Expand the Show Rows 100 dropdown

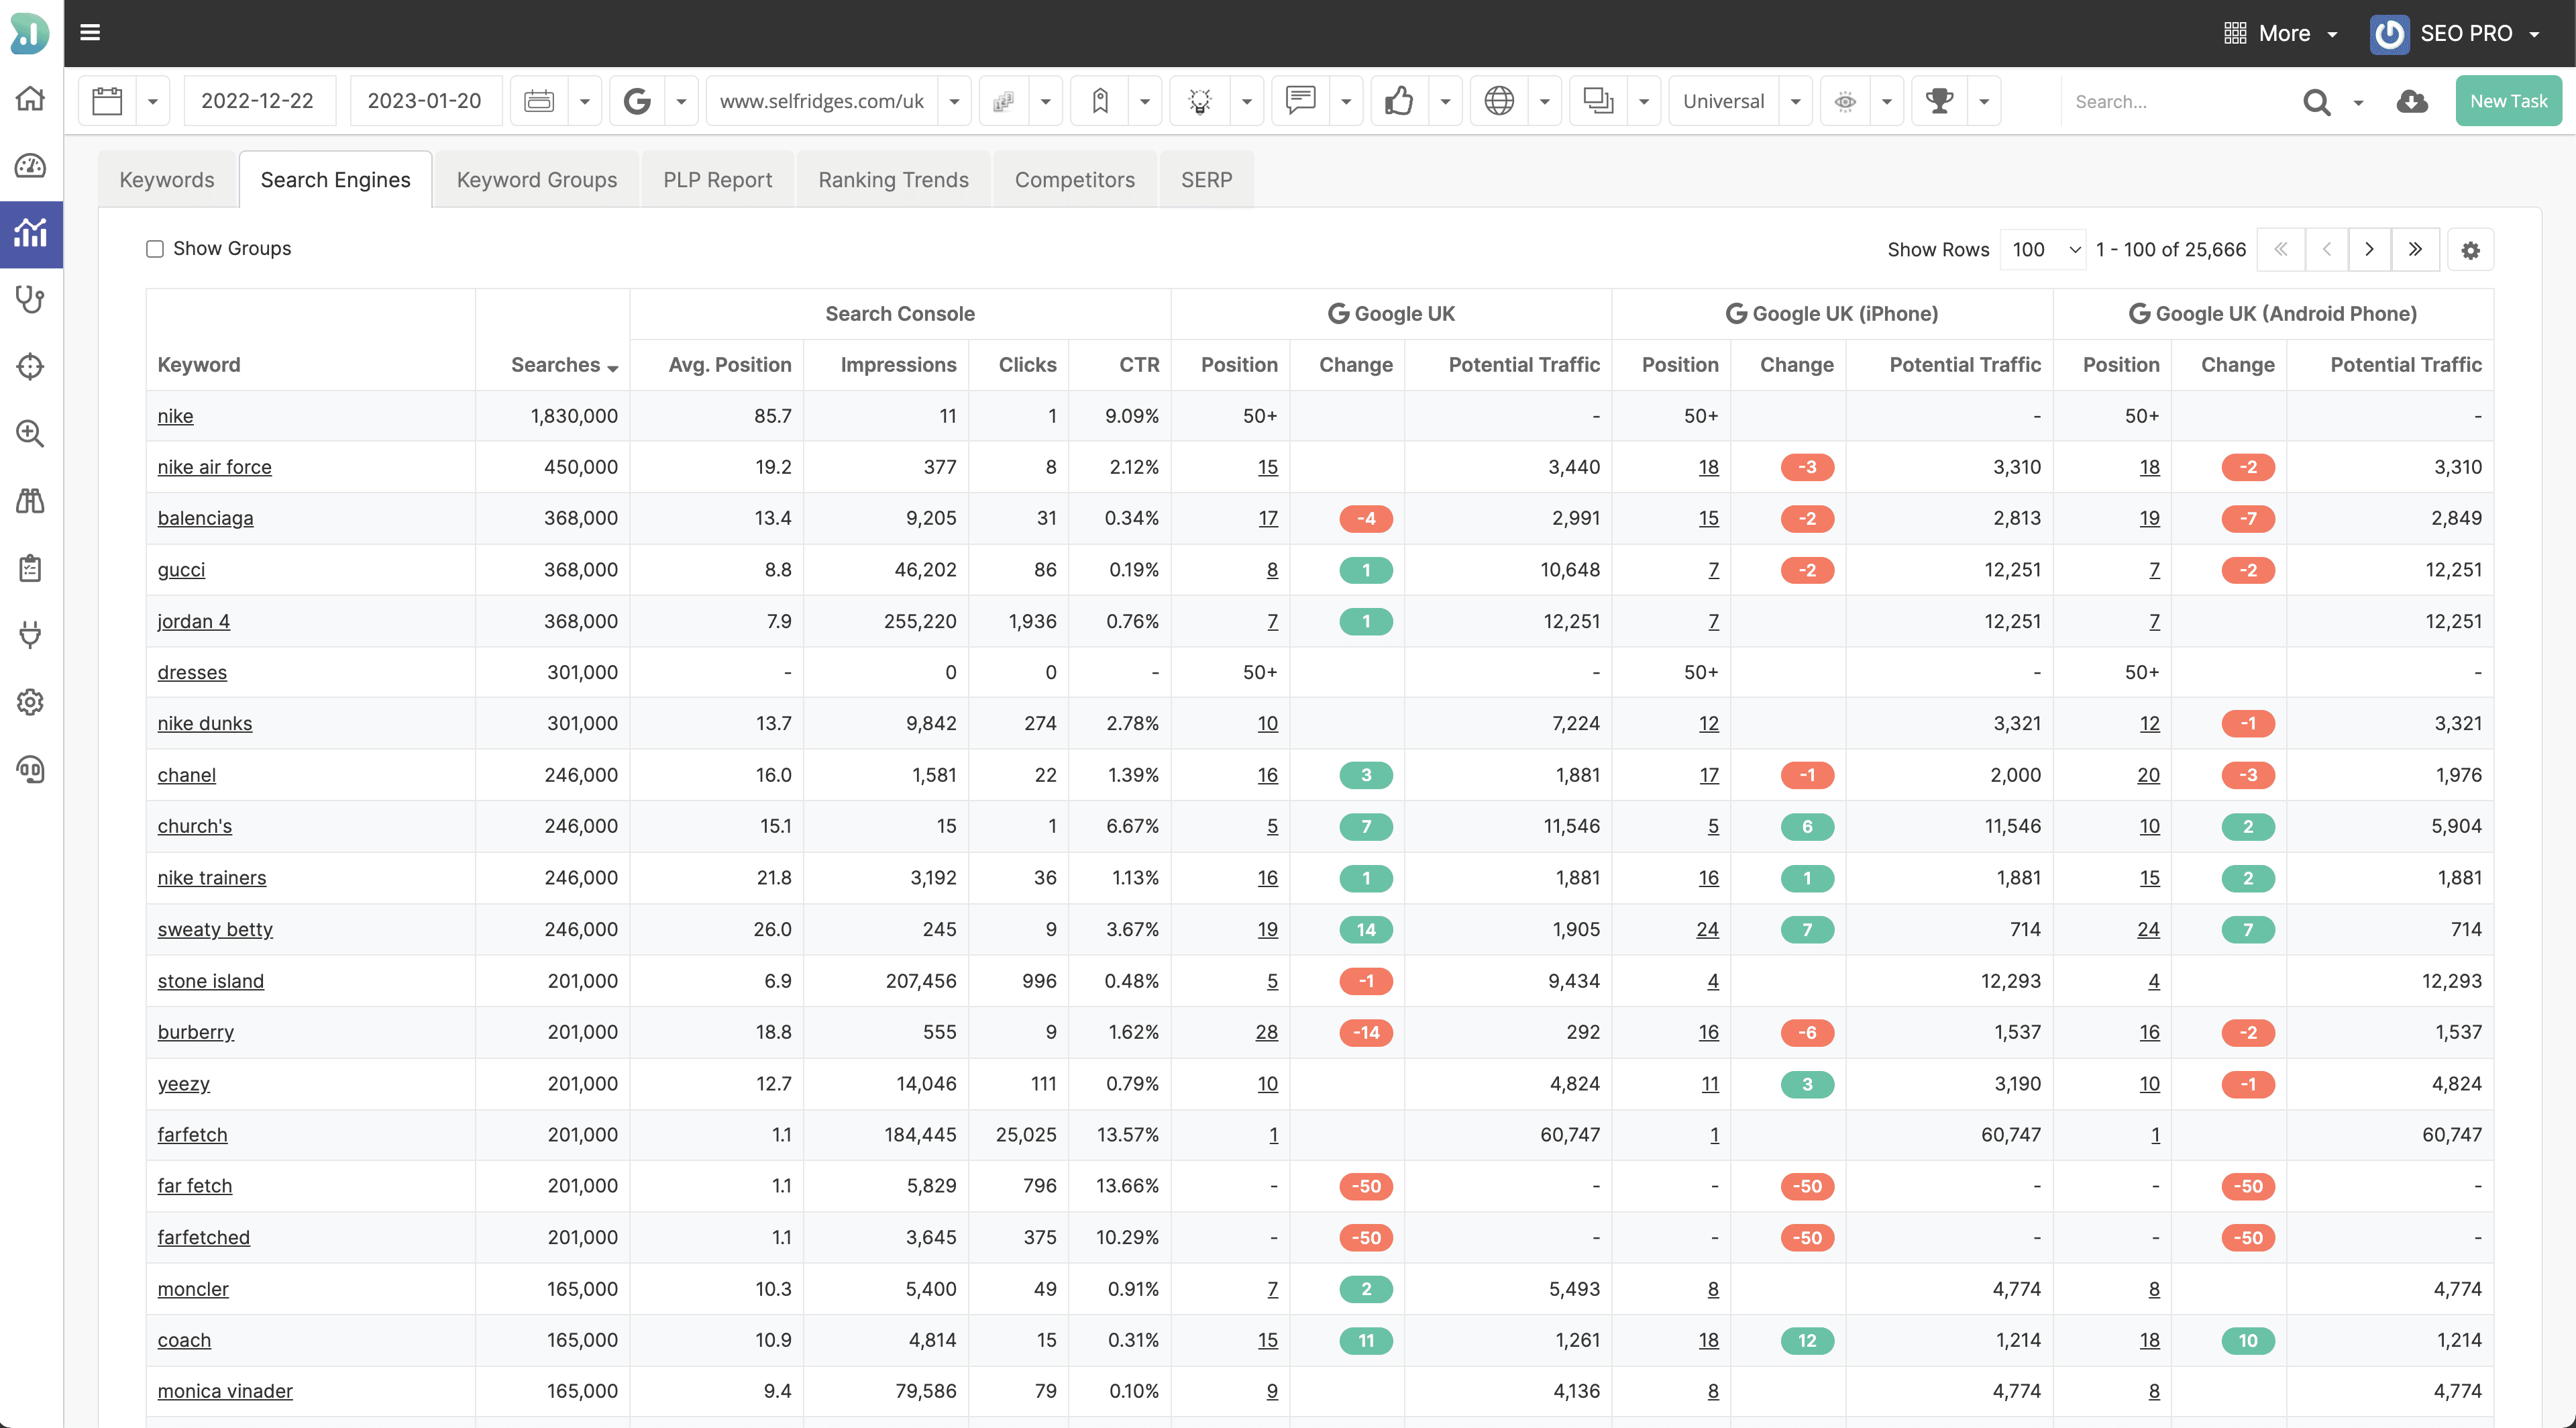coord(2044,250)
